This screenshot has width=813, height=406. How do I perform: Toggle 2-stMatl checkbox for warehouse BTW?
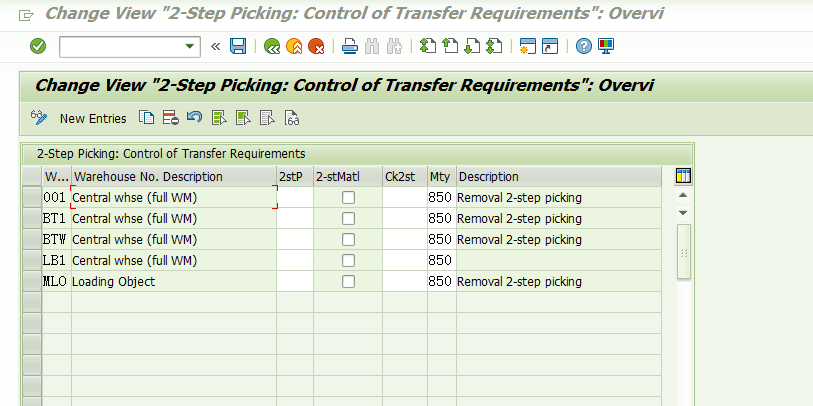point(348,240)
